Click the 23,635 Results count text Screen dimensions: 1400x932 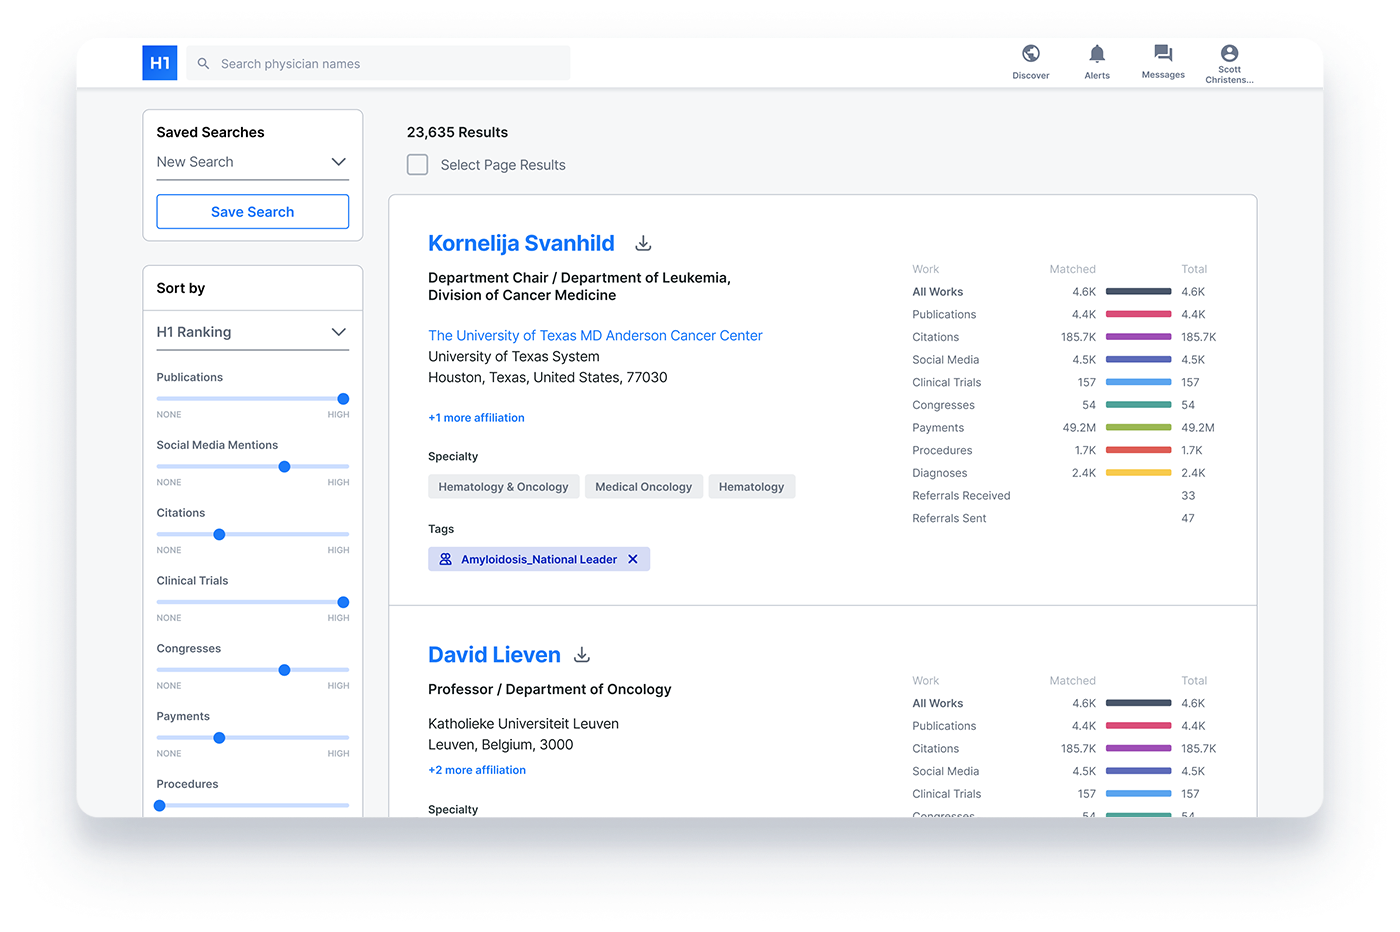pos(457,132)
